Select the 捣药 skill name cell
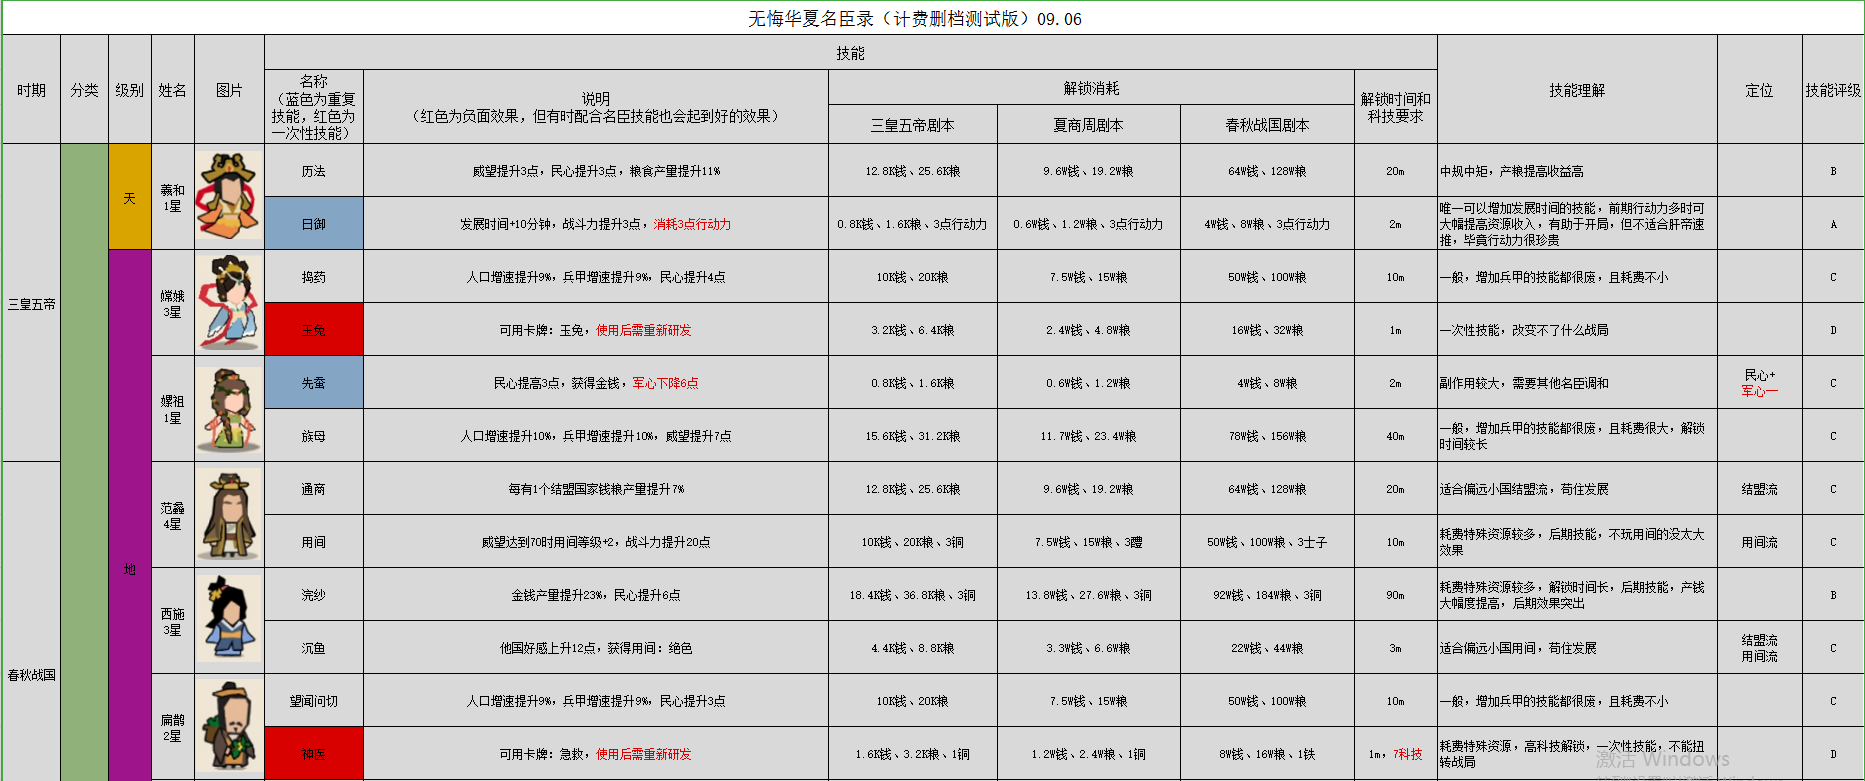Screen dimensions: 1865x781 pos(314,277)
